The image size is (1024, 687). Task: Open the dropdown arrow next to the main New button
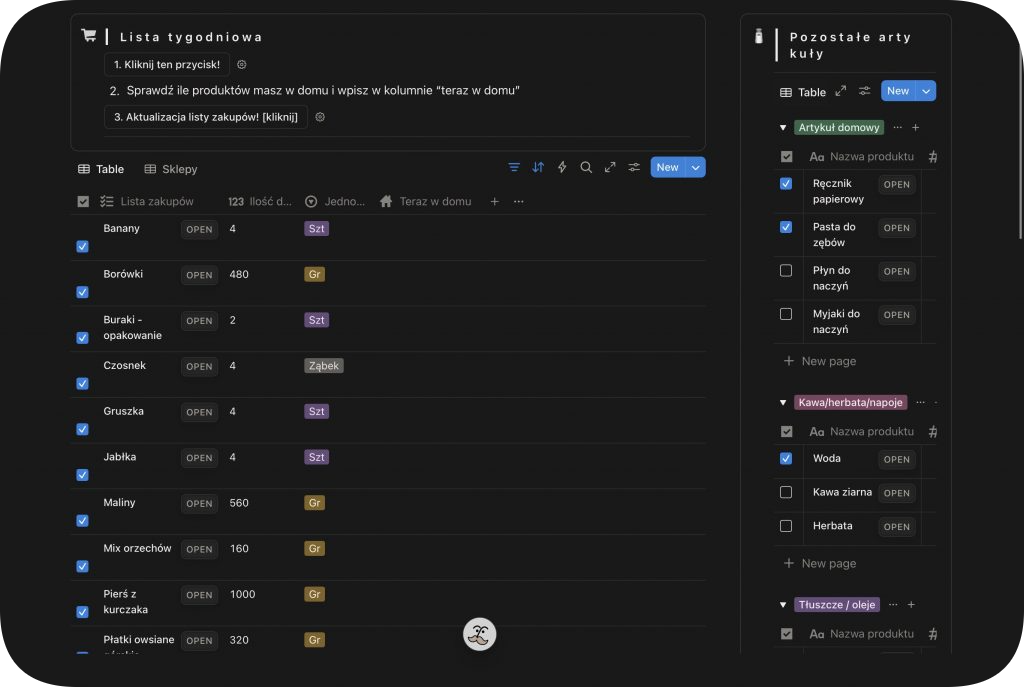695,167
